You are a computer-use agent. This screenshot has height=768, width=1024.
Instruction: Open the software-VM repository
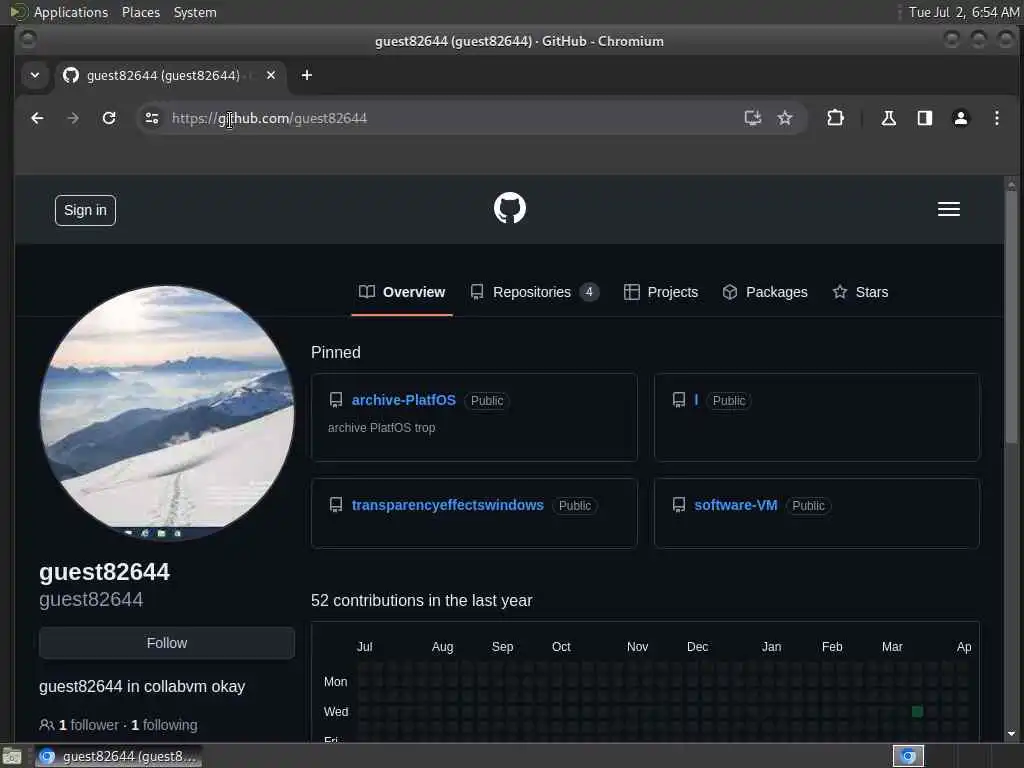(x=736, y=505)
